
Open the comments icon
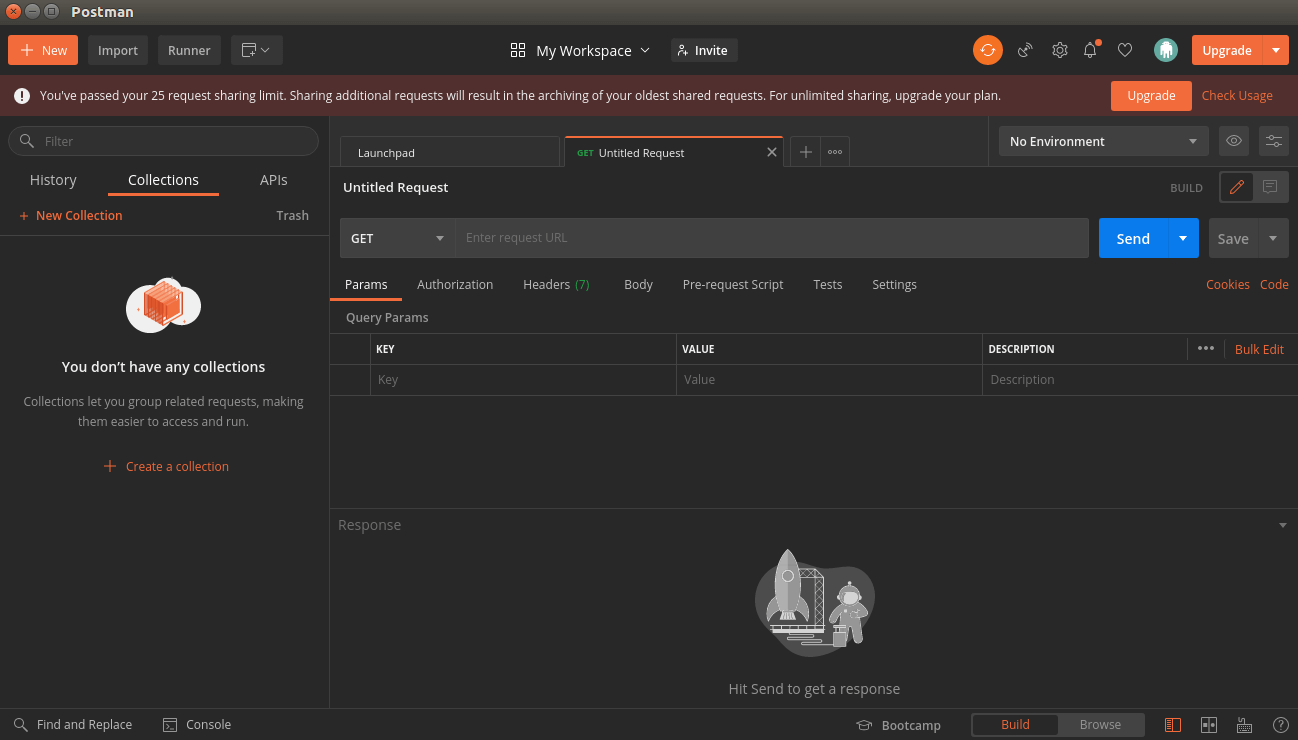(1270, 187)
